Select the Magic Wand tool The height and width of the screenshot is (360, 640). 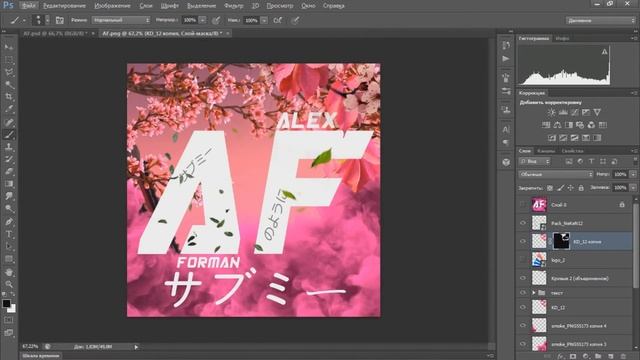pyautogui.click(x=9, y=84)
